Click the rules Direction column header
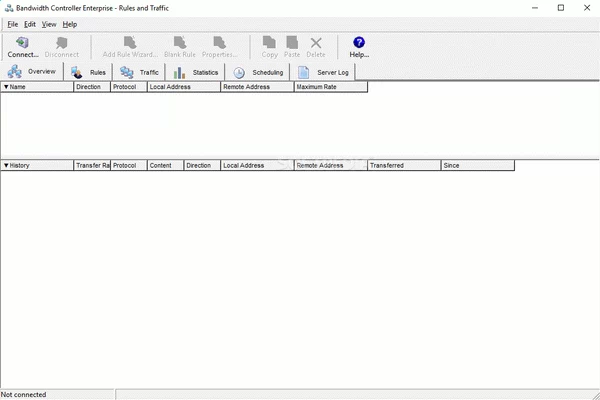The width and height of the screenshot is (600, 400). [x=92, y=87]
